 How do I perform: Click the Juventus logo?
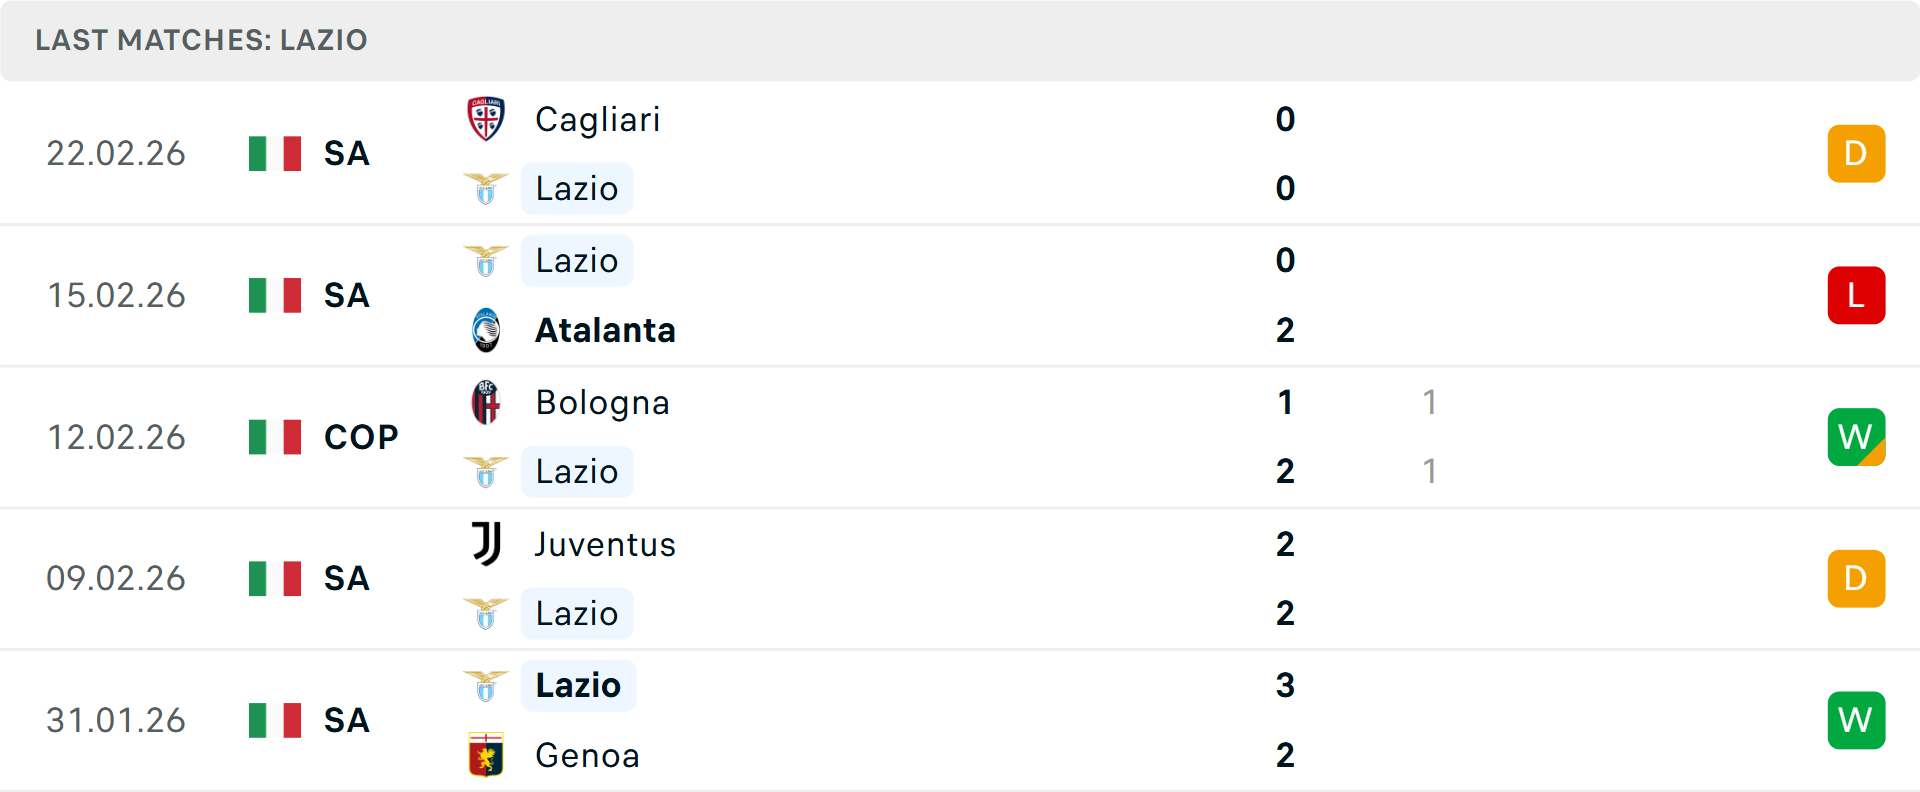(486, 544)
